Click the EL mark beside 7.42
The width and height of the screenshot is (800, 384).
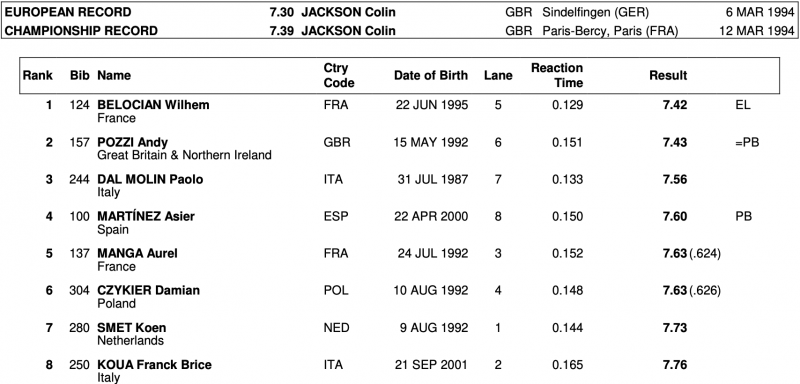(743, 105)
